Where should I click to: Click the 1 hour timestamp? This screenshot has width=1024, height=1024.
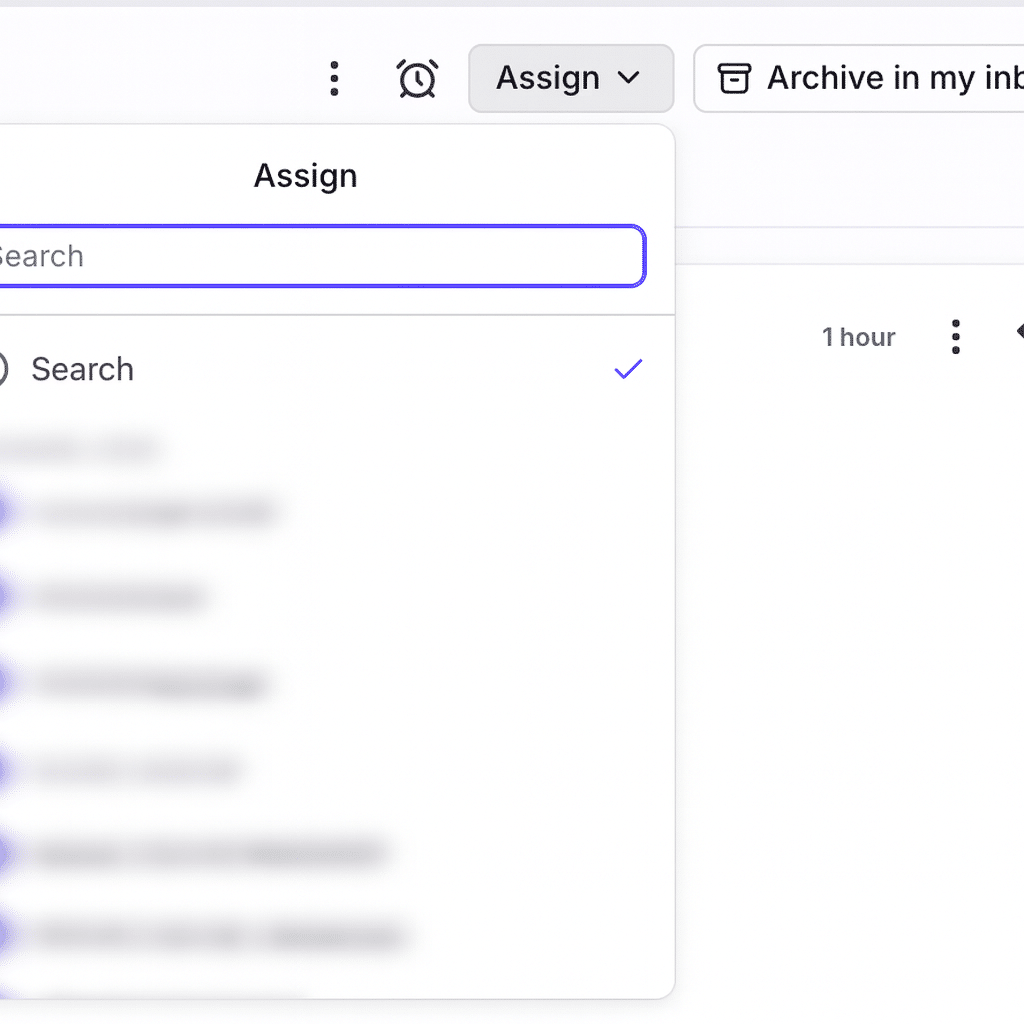[858, 337]
